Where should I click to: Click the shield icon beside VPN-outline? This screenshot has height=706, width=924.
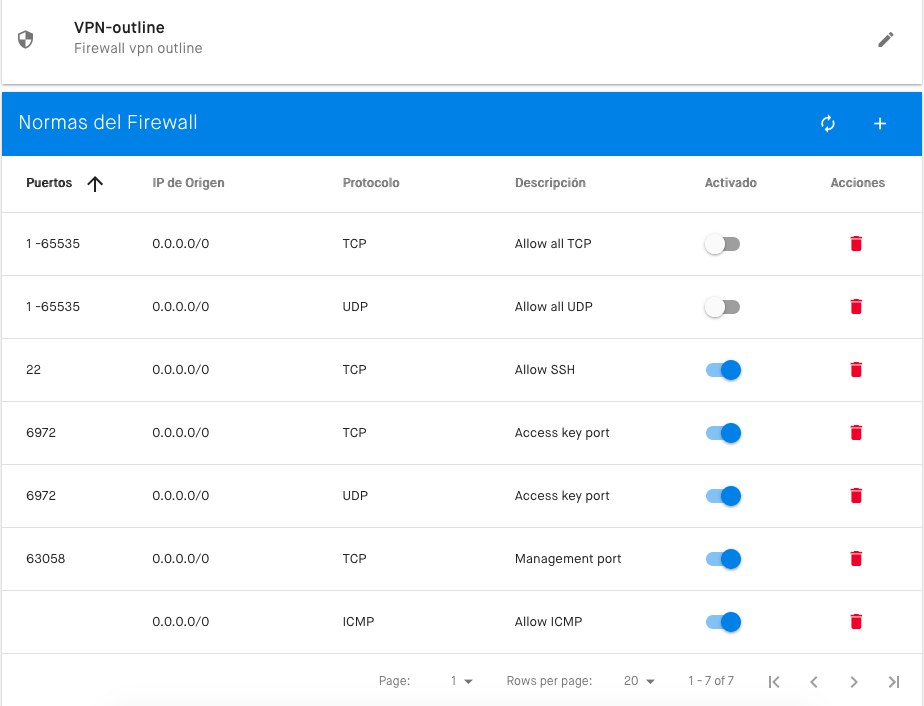point(25,39)
